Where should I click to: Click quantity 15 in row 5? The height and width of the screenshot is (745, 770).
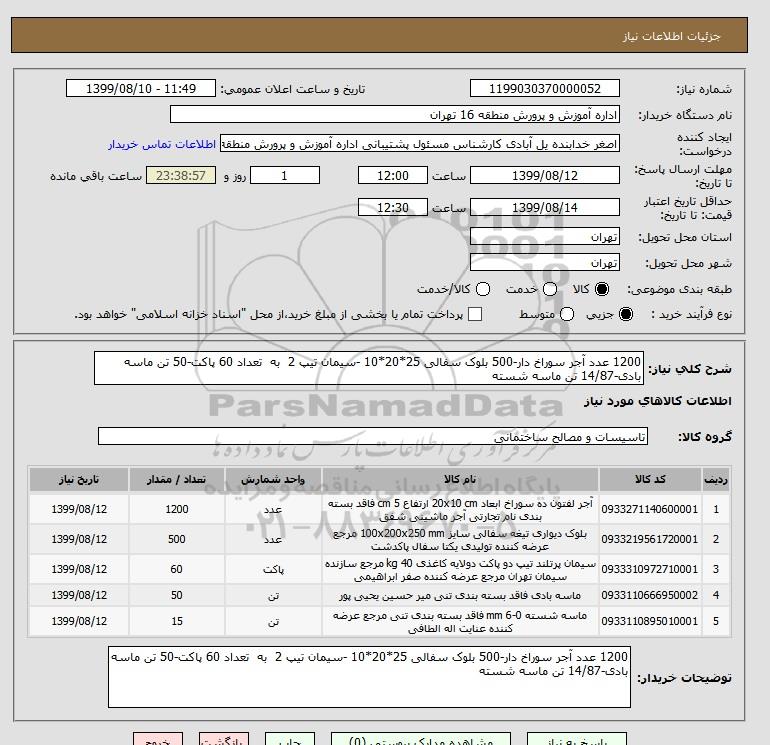[x=177, y=621]
